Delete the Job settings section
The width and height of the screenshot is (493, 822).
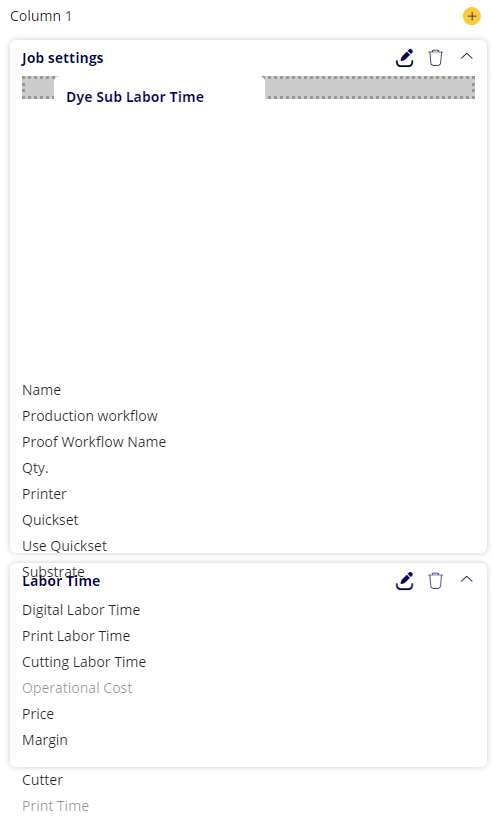tap(435, 58)
